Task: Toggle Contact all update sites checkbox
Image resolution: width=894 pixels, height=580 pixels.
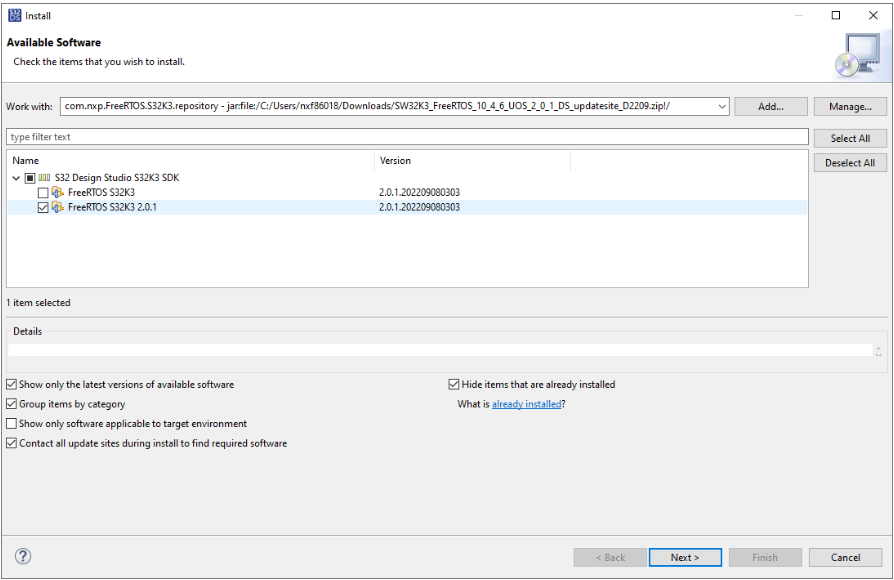Action: tap(11, 443)
